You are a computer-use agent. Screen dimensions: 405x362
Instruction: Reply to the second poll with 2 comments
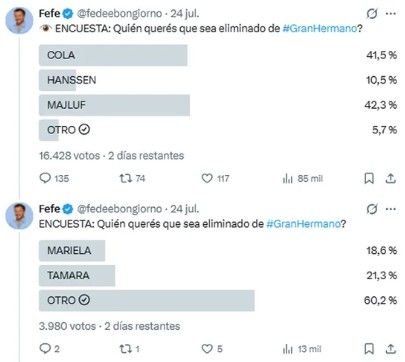(x=45, y=348)
